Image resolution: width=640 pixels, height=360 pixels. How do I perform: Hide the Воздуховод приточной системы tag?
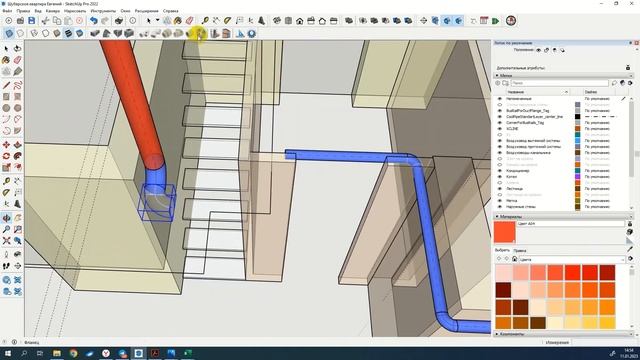500,147
